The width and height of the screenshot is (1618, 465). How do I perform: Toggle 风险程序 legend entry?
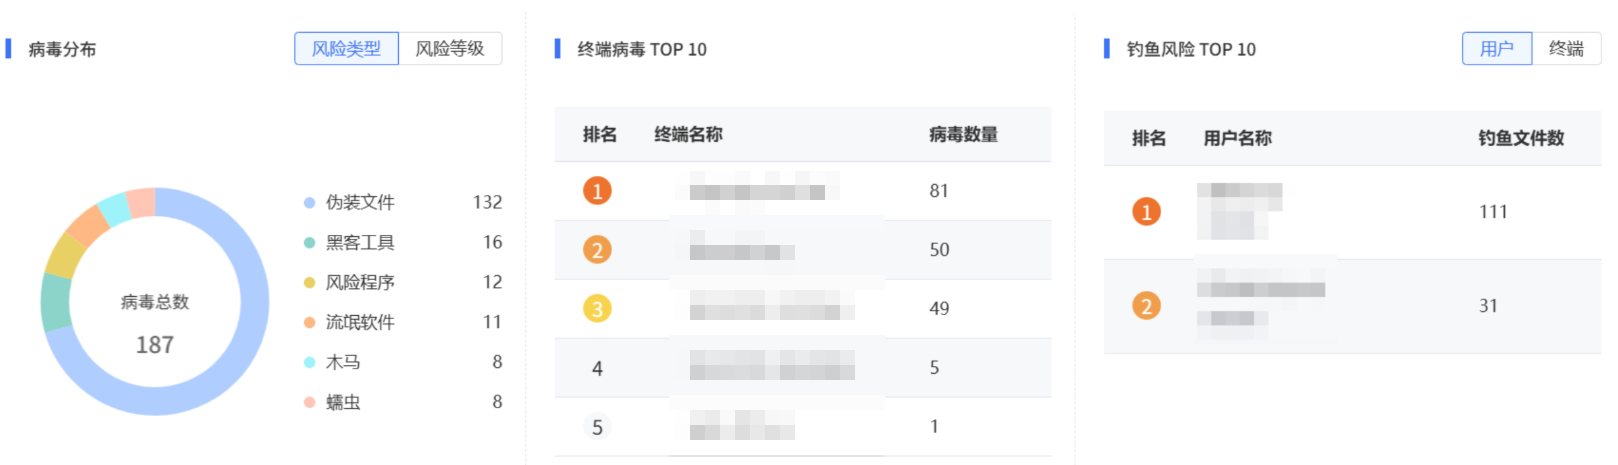[349, 282]
